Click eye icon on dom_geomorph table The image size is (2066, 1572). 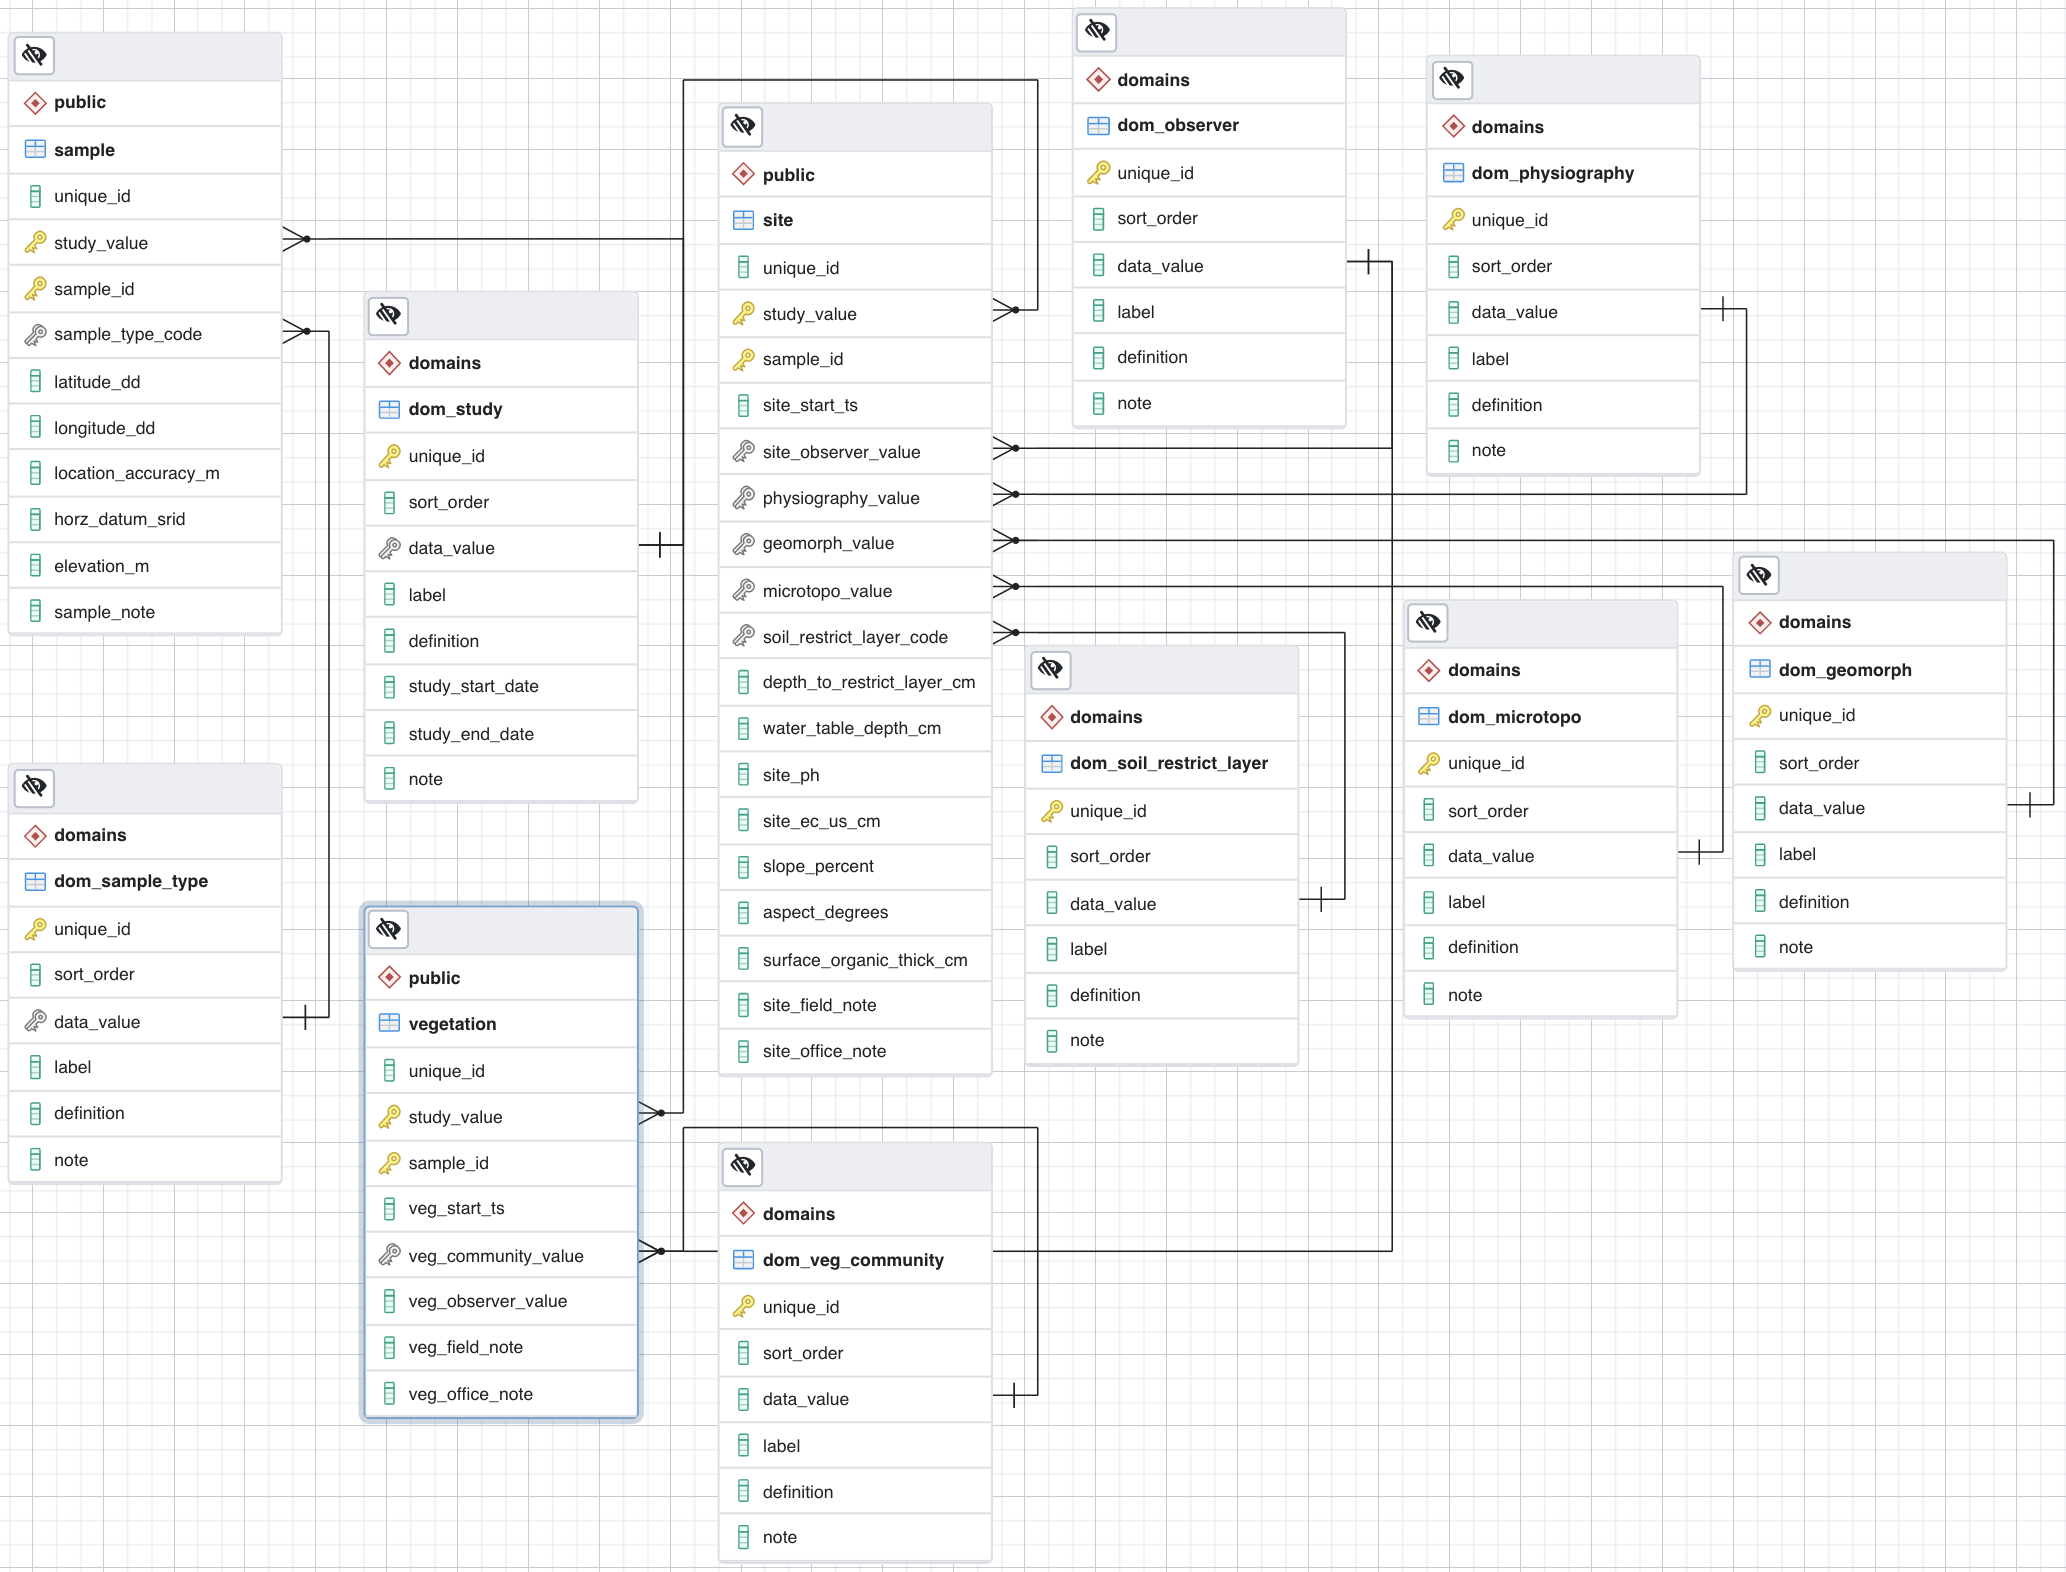tap(1759, 575)
